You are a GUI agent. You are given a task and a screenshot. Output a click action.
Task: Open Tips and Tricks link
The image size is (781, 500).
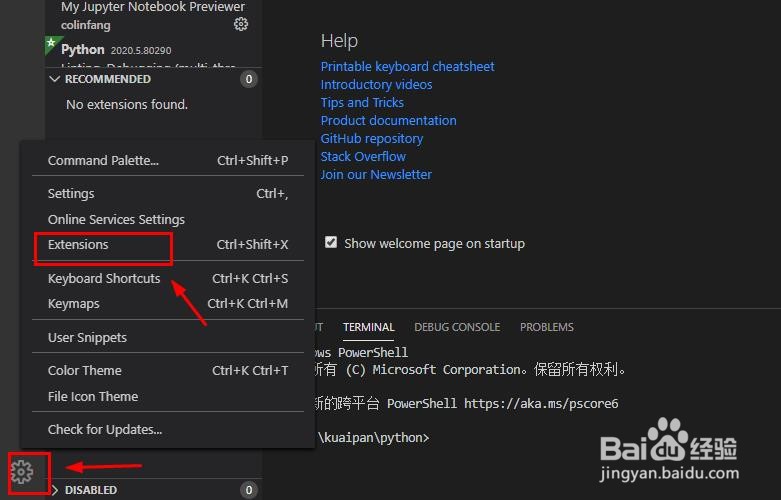tap(362, 102)
